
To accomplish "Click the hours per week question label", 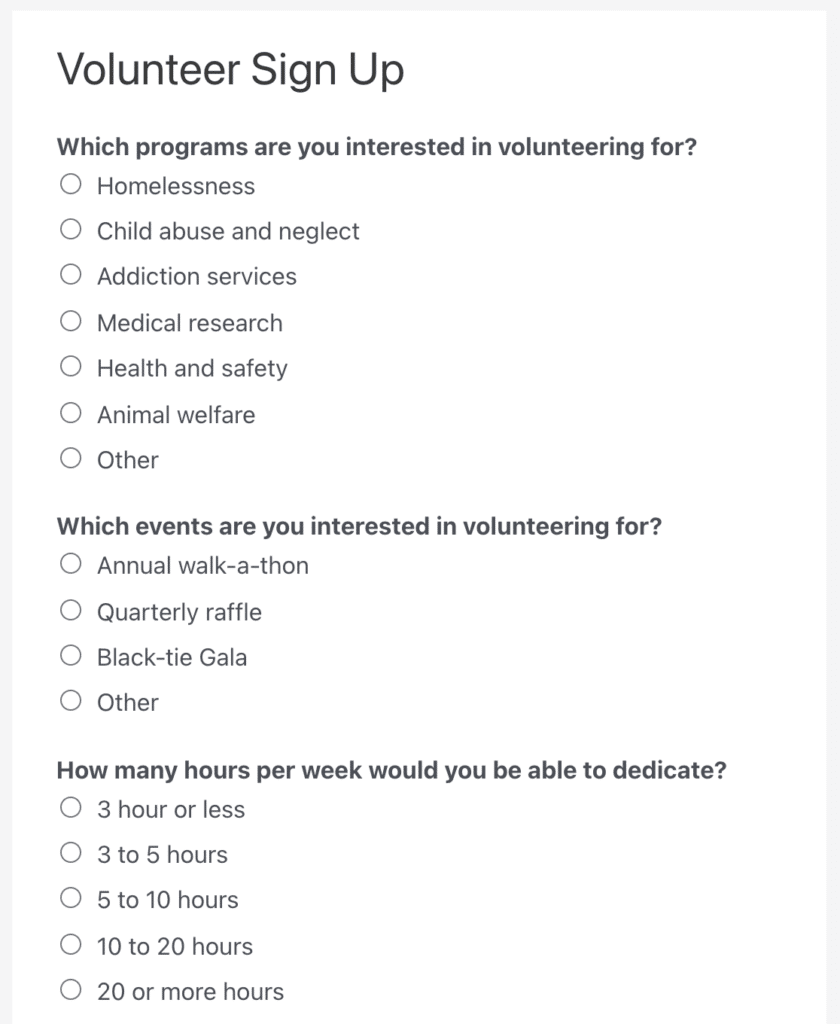I will (391, 770).
